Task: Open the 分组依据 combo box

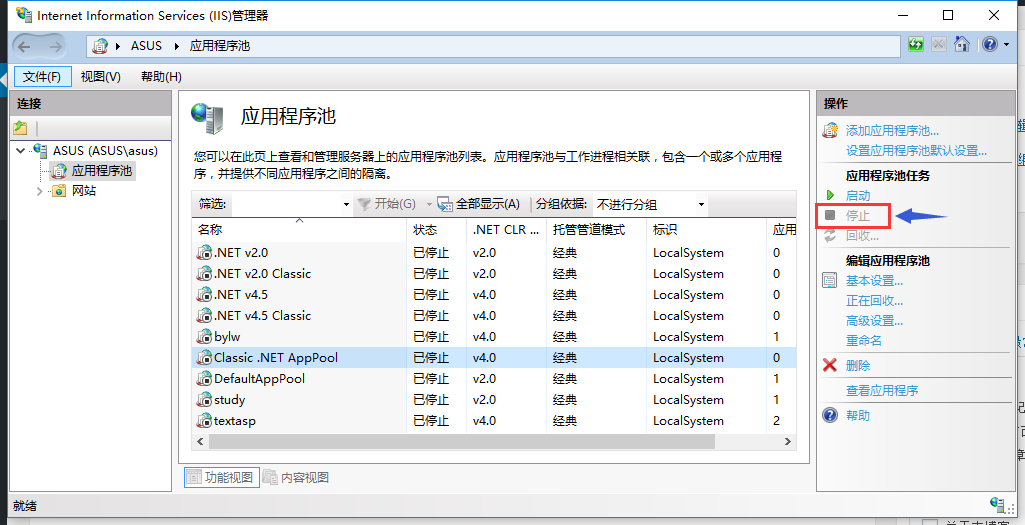Action: pos(650,205)
